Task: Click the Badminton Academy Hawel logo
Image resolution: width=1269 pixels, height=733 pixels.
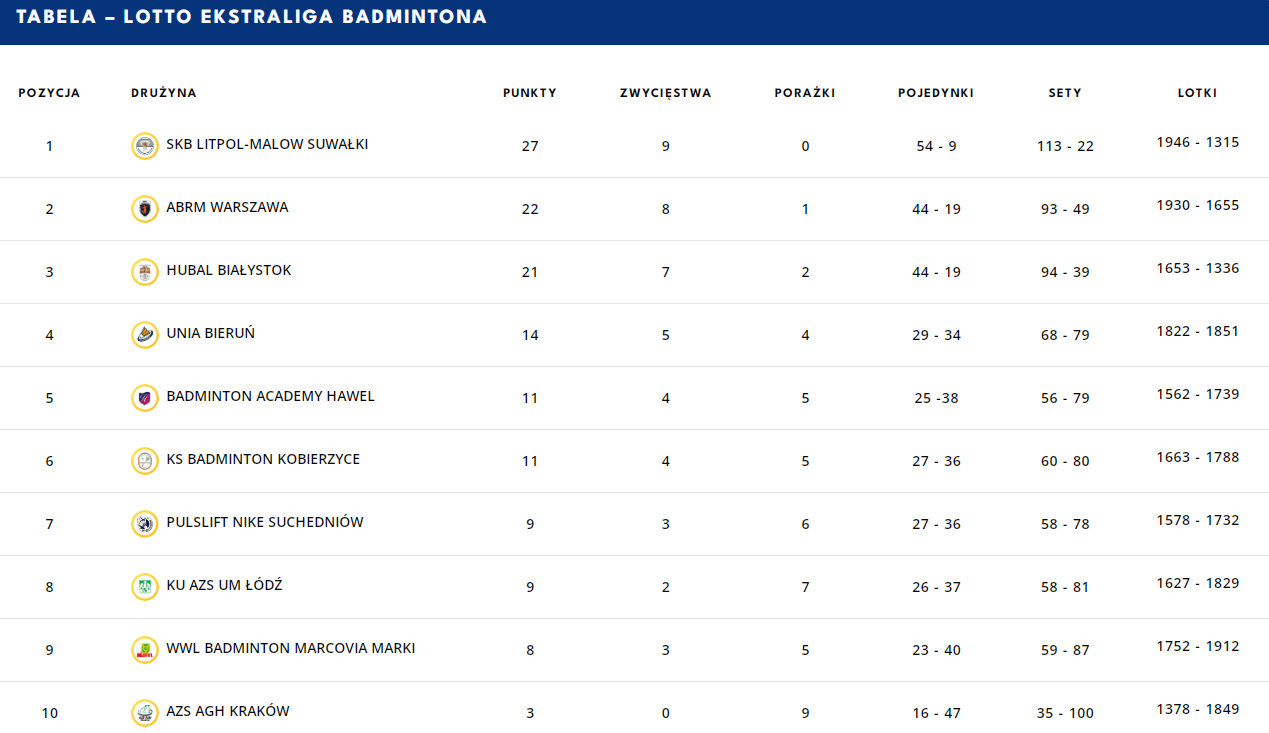Action: [x=145, y=398]
